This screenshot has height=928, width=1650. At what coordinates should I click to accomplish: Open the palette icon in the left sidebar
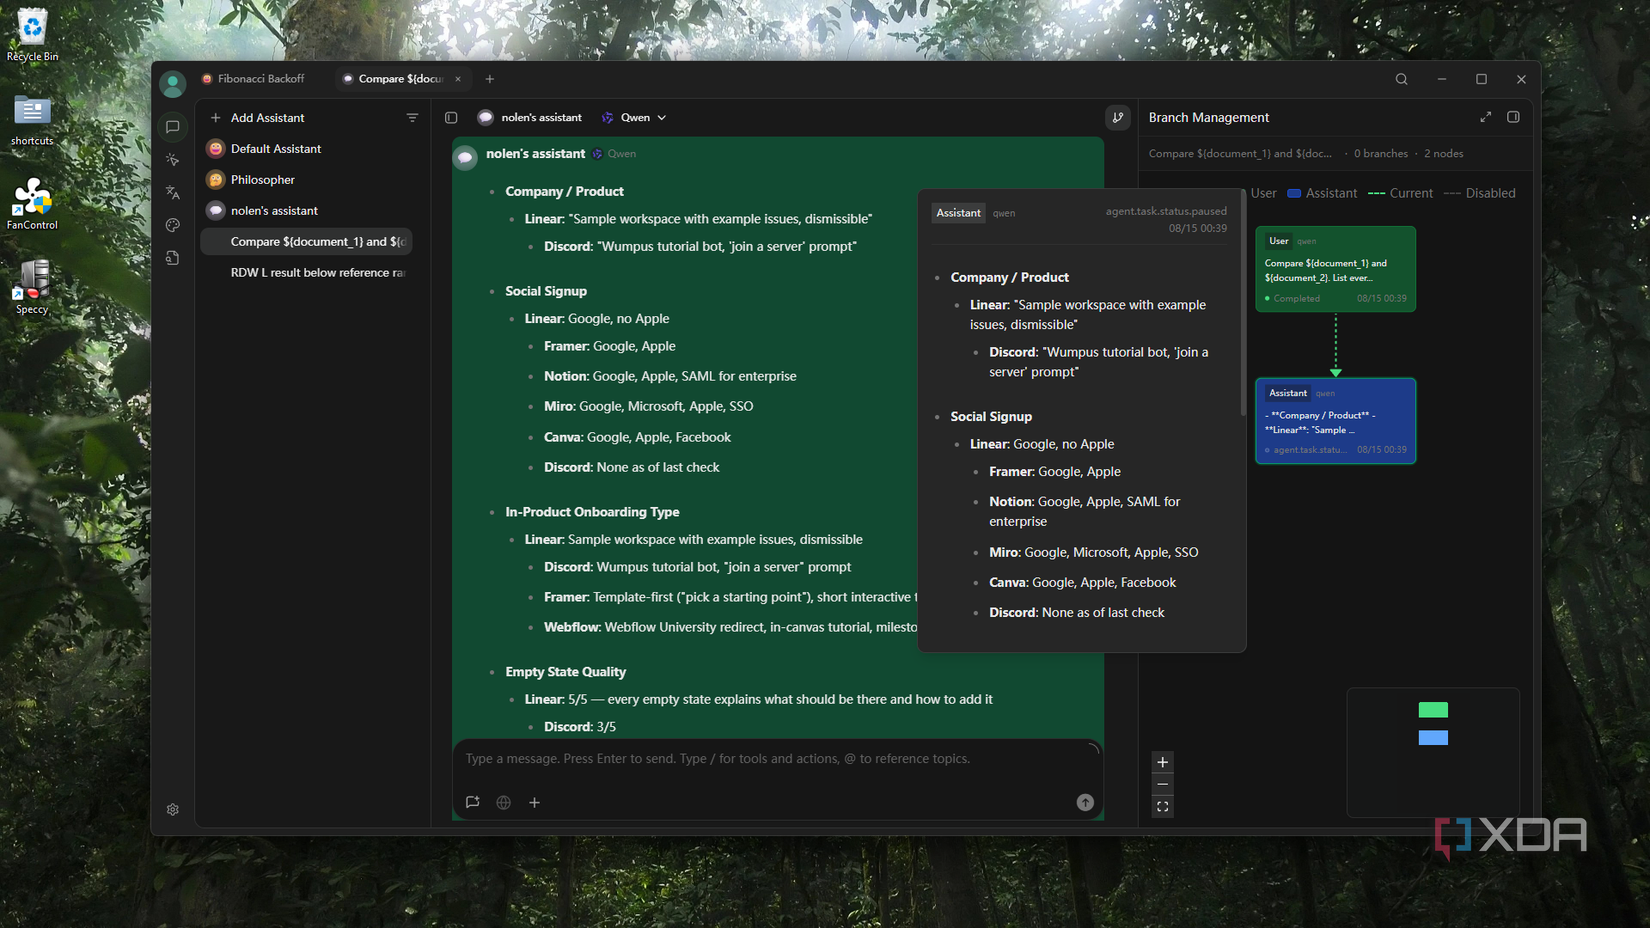point(173,225)
